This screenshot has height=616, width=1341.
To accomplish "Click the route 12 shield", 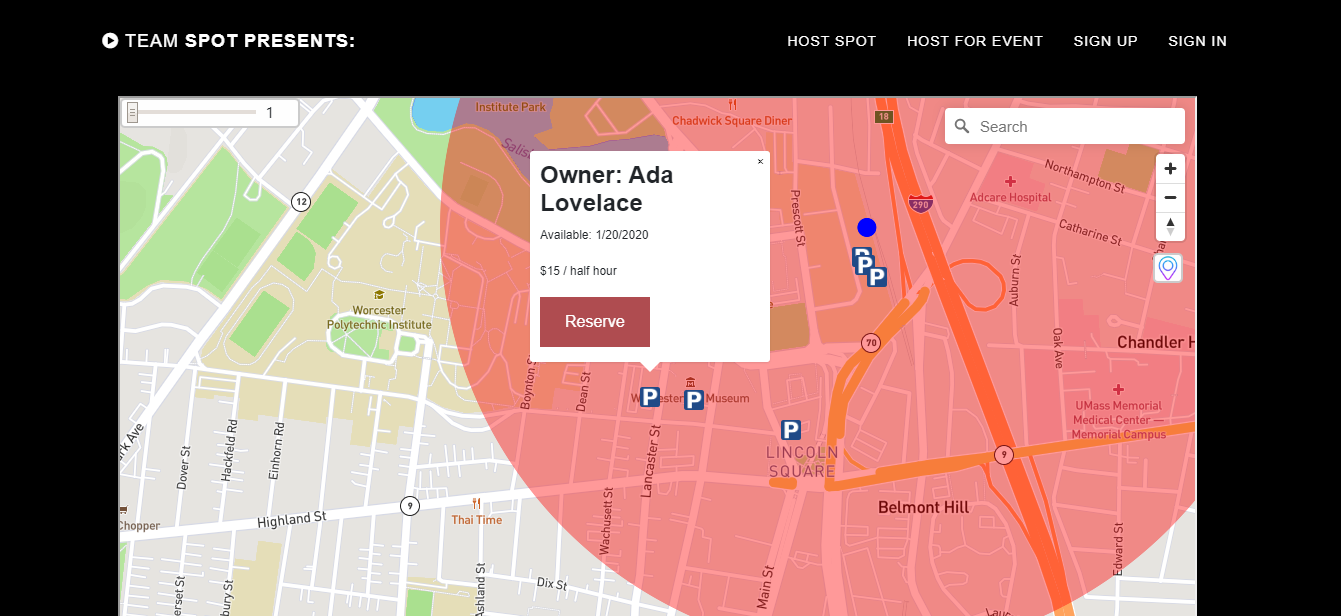I will click(301, 202).
